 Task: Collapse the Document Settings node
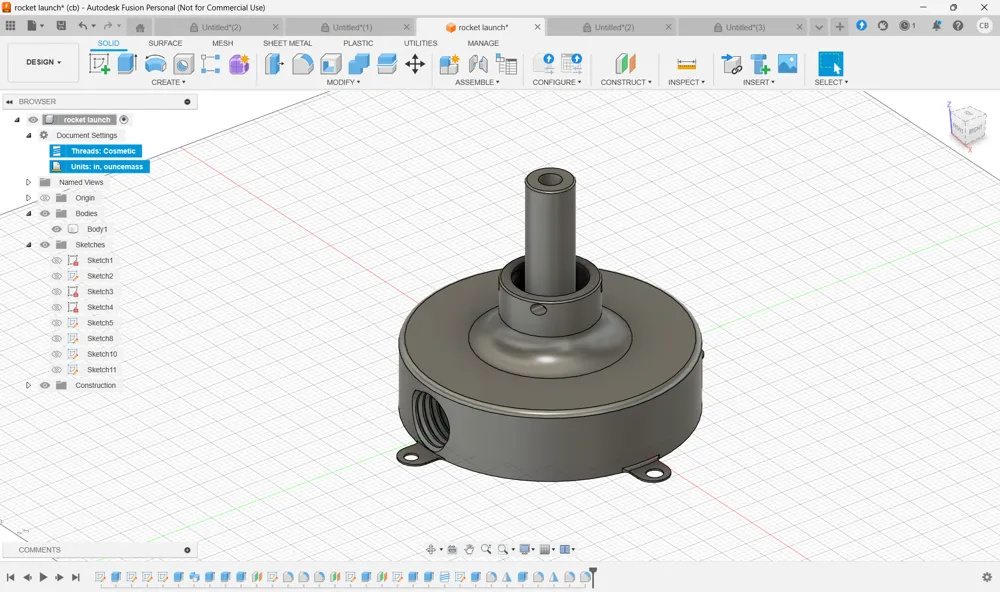point(28,135)
